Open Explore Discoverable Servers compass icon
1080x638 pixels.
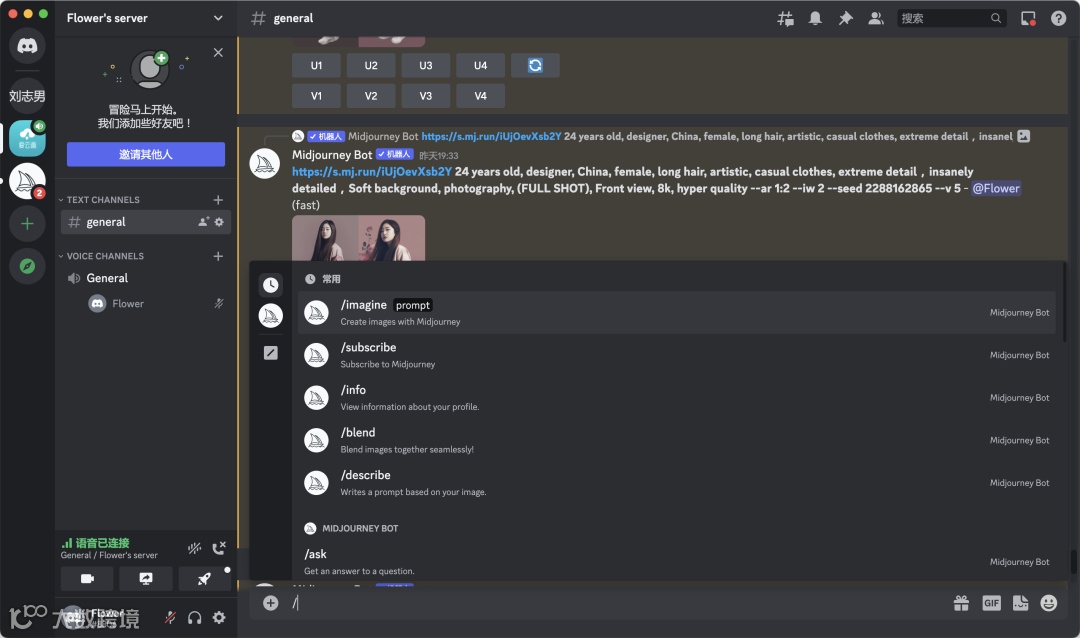pos(27,266)
